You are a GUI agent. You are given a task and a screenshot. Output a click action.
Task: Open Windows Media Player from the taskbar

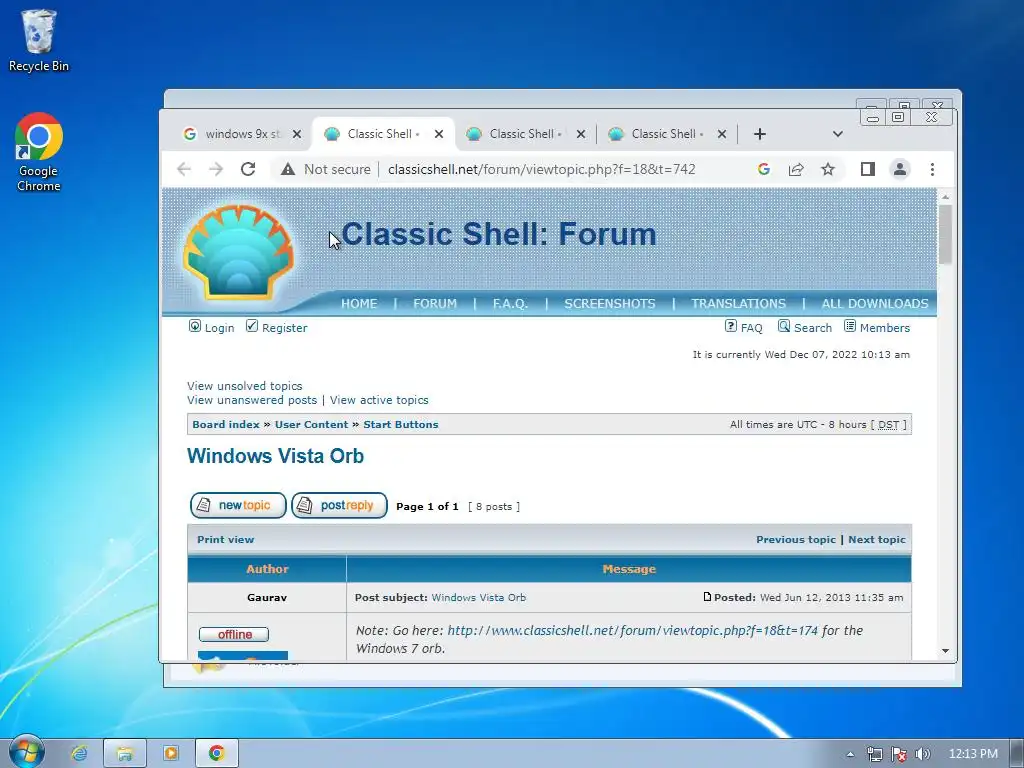tap(170, 753)
